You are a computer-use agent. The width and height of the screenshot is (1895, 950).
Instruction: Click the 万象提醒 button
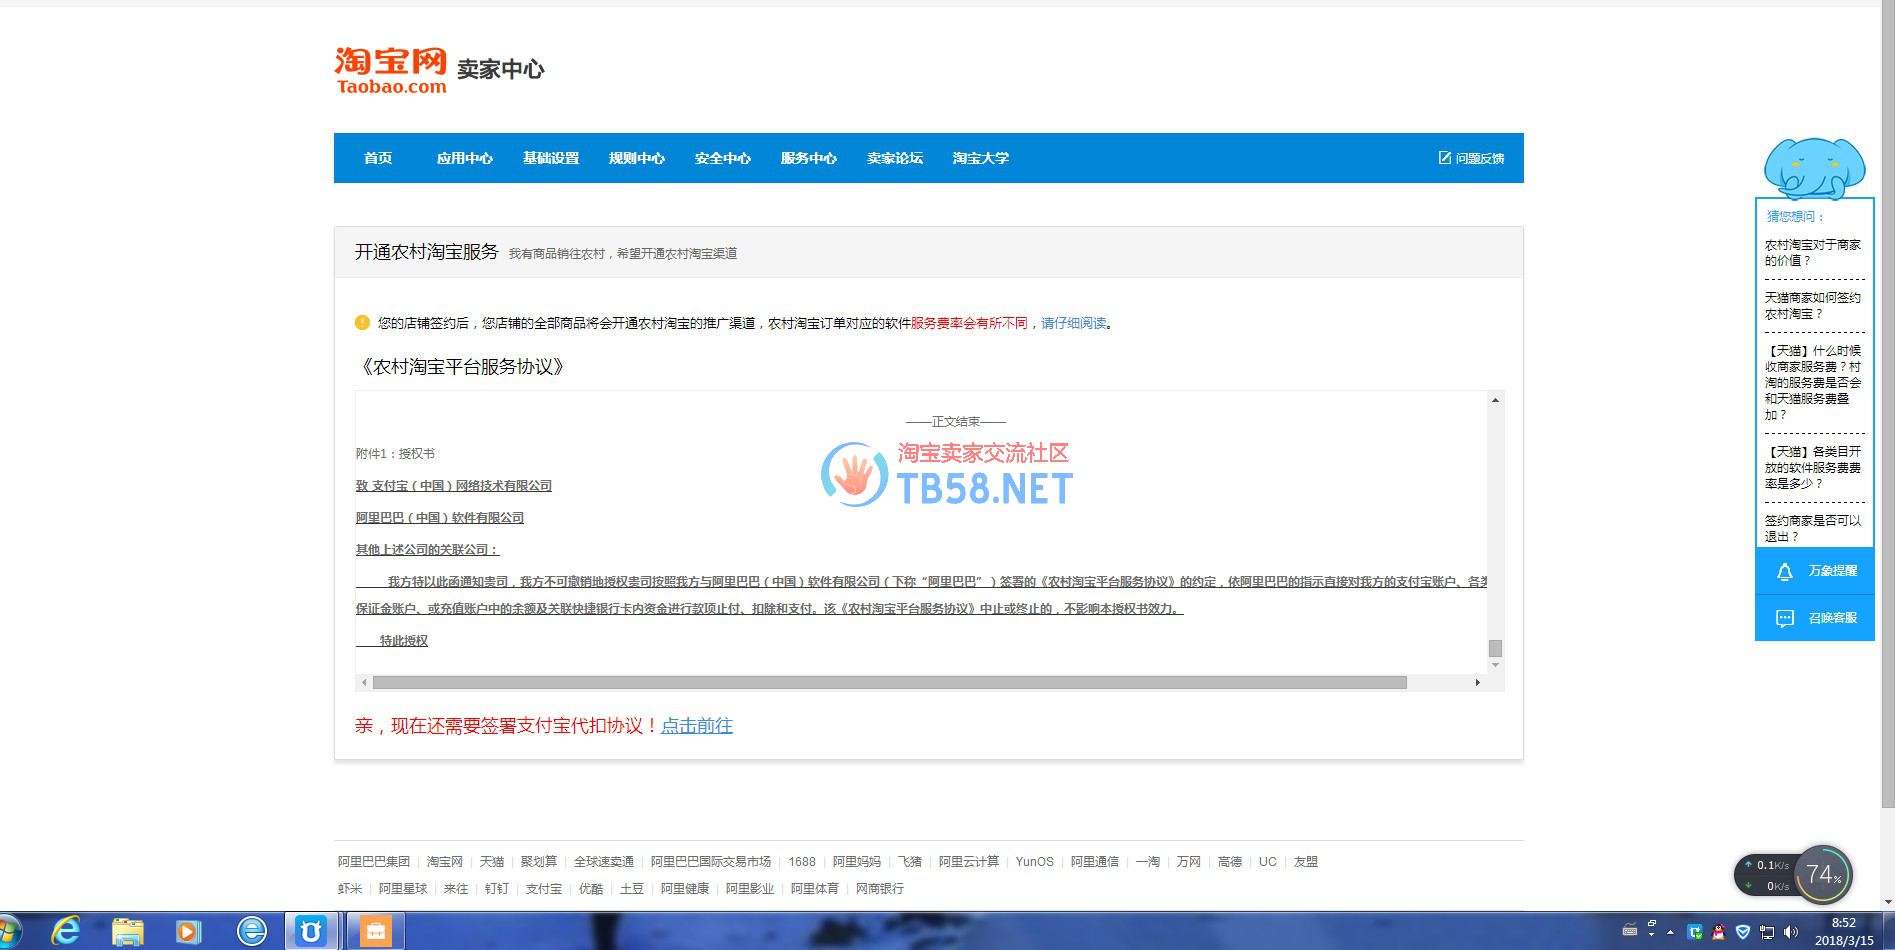pyautogui.click(x=1815, y=571)
